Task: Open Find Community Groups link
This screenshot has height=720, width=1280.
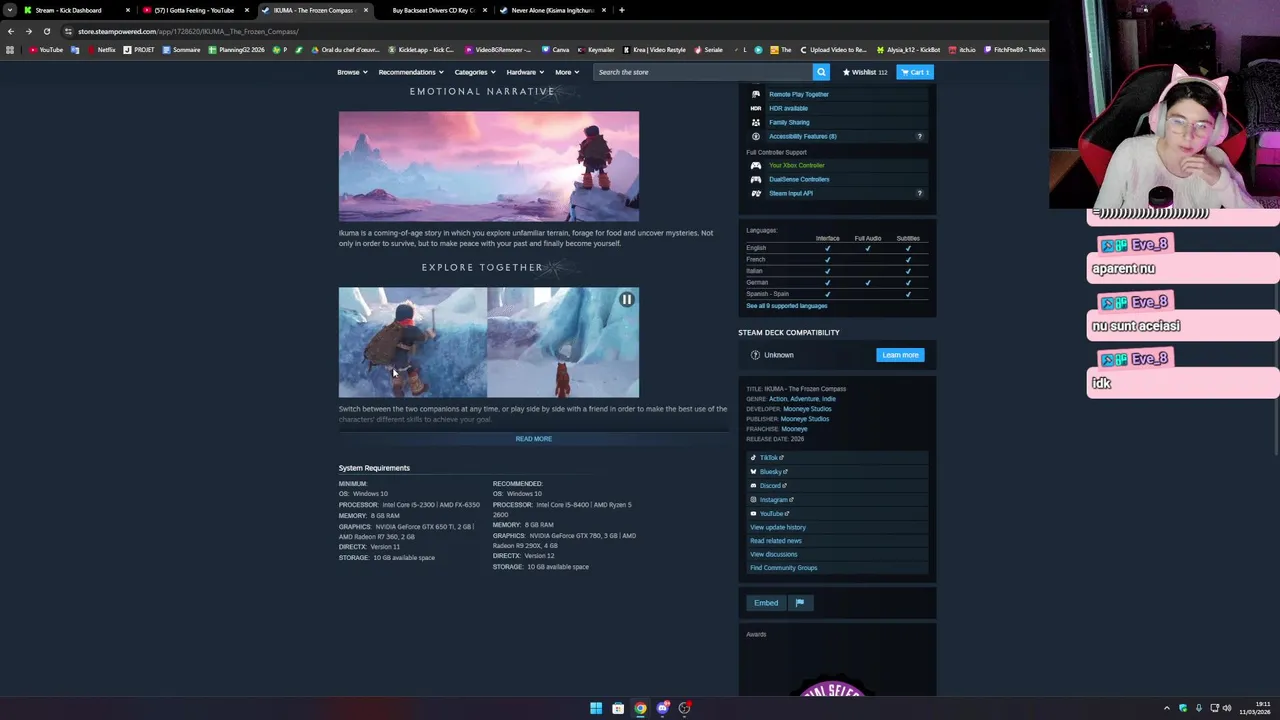Action: pyautogui.click(x=783, y=568)
